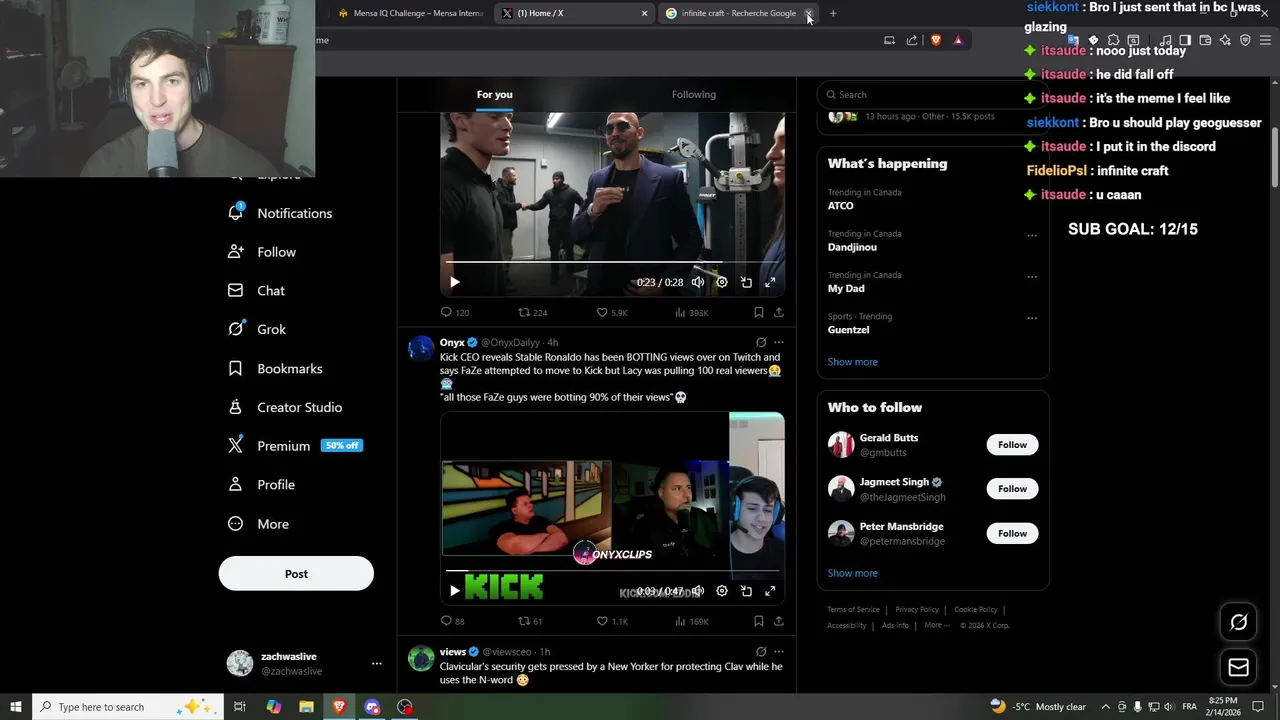
Task: Open more options for the Onyx post
Action: click(x=779, y=342)
